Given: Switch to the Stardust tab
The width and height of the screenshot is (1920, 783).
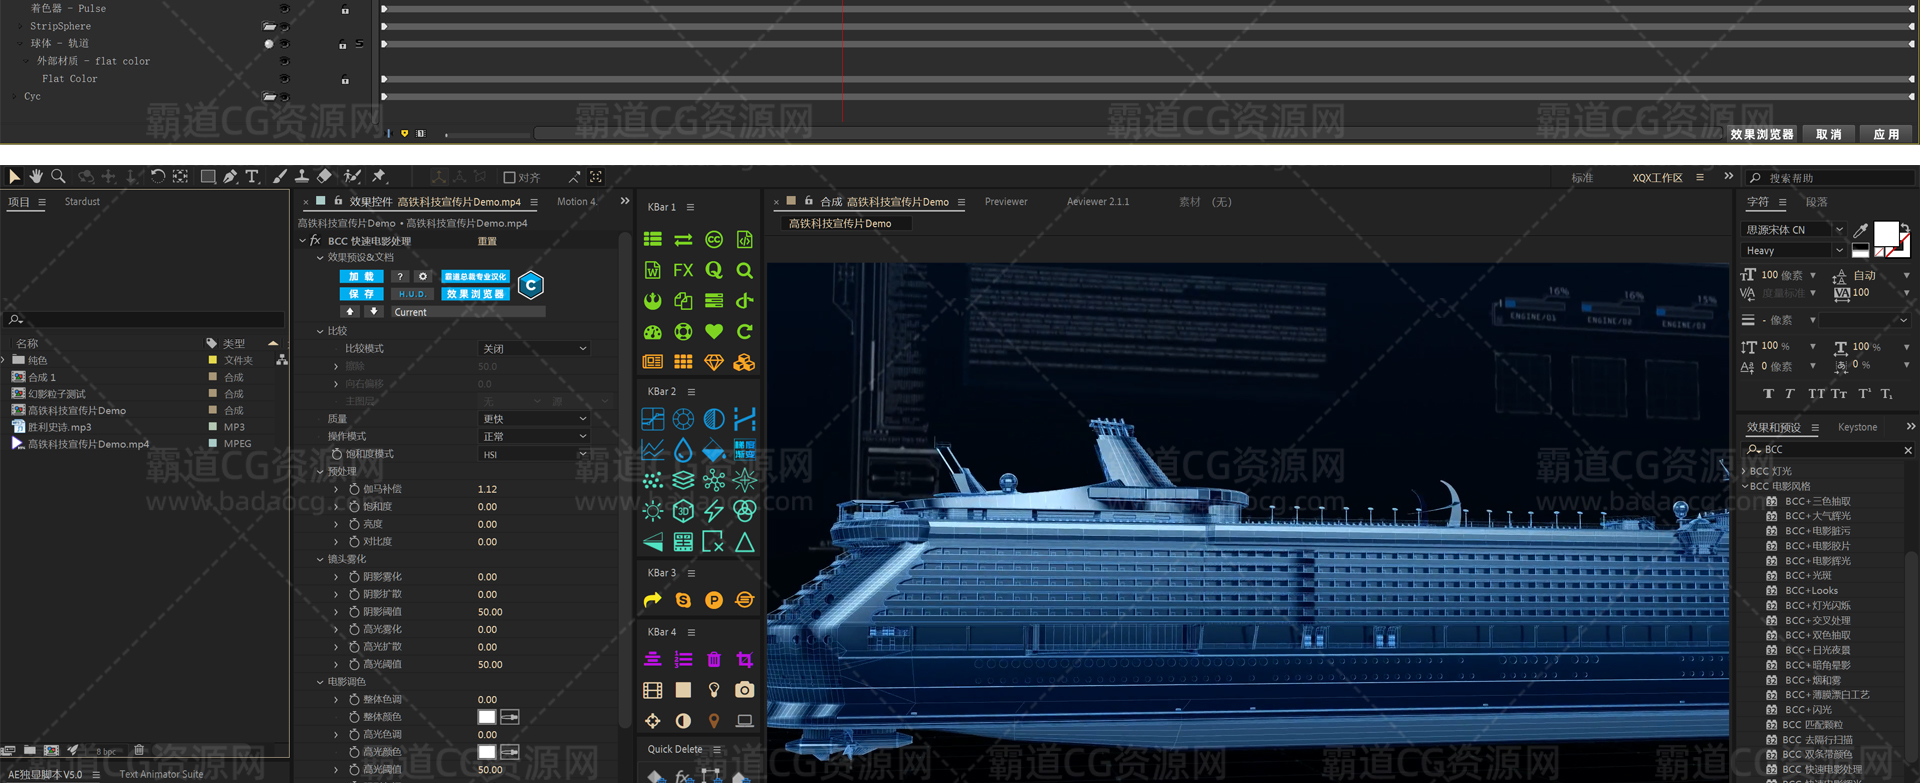Looking at the screenshot, I should 82,202.
